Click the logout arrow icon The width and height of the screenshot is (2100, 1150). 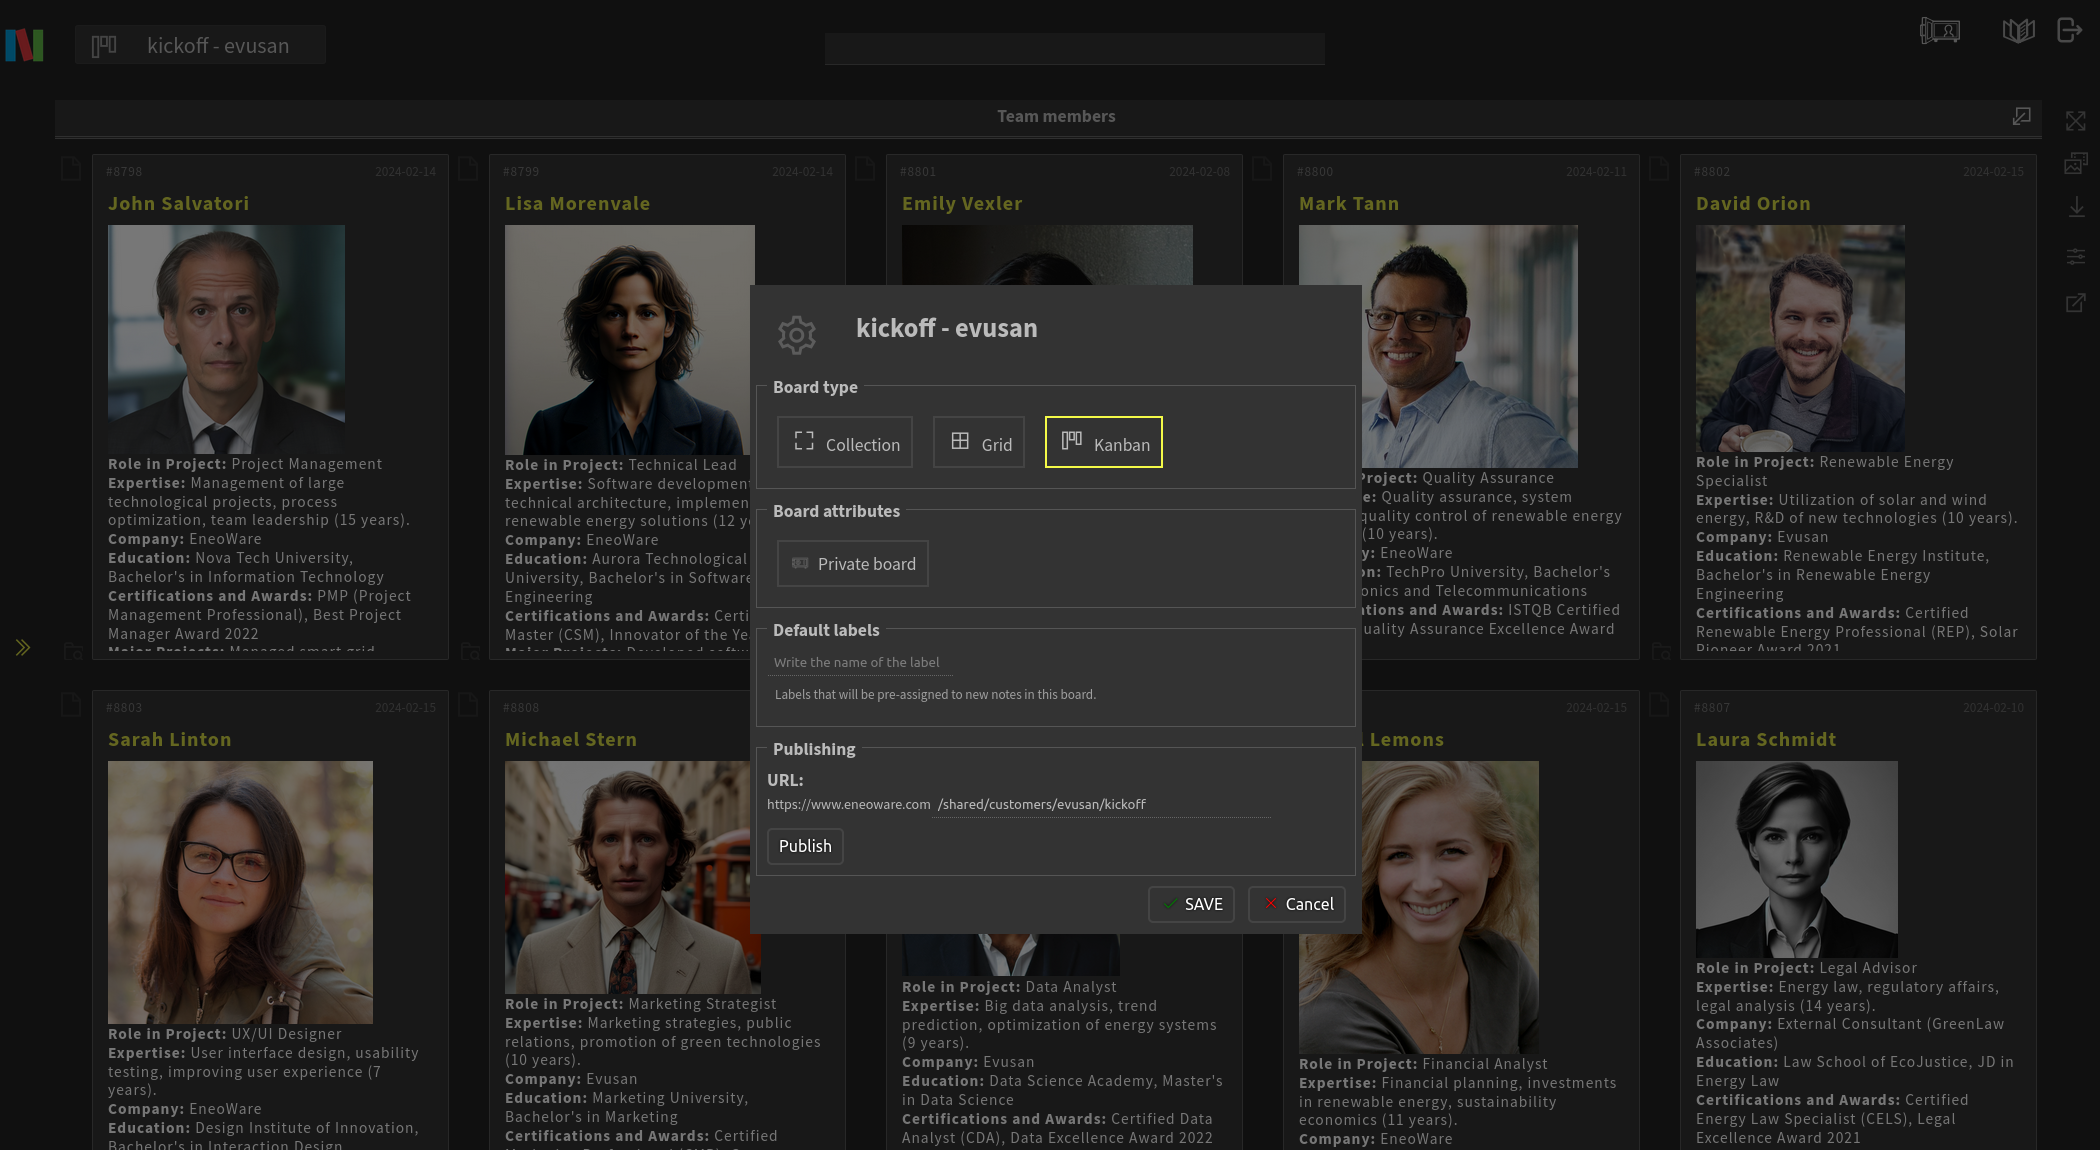(x=2069, y=31)
